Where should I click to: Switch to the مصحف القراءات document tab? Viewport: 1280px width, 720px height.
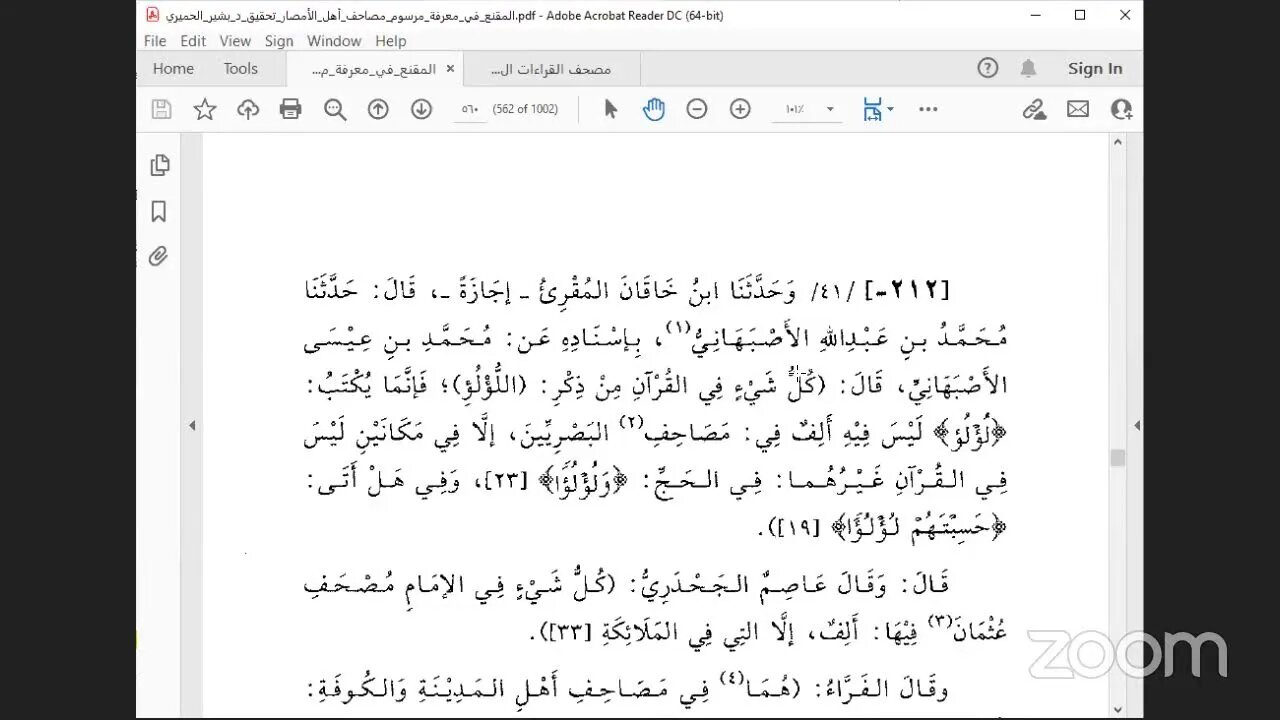tap(551, 69)
